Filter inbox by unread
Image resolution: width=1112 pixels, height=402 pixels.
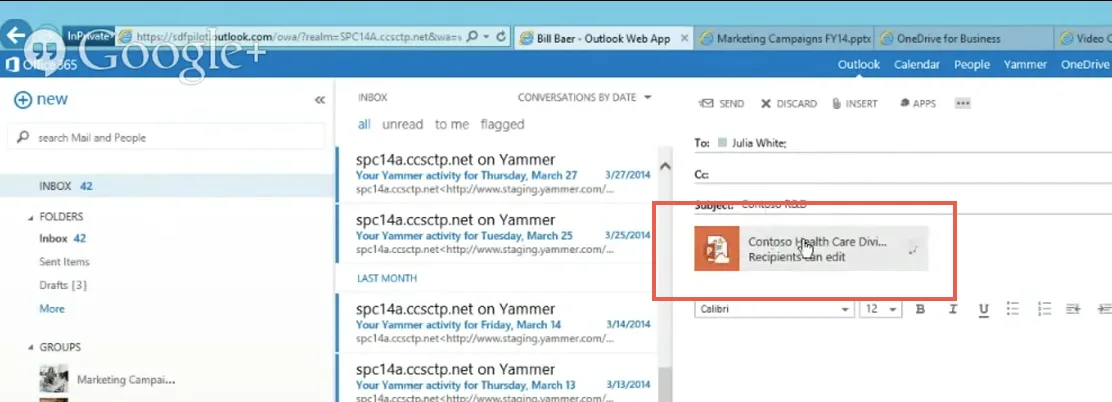(x=403, y=124)
